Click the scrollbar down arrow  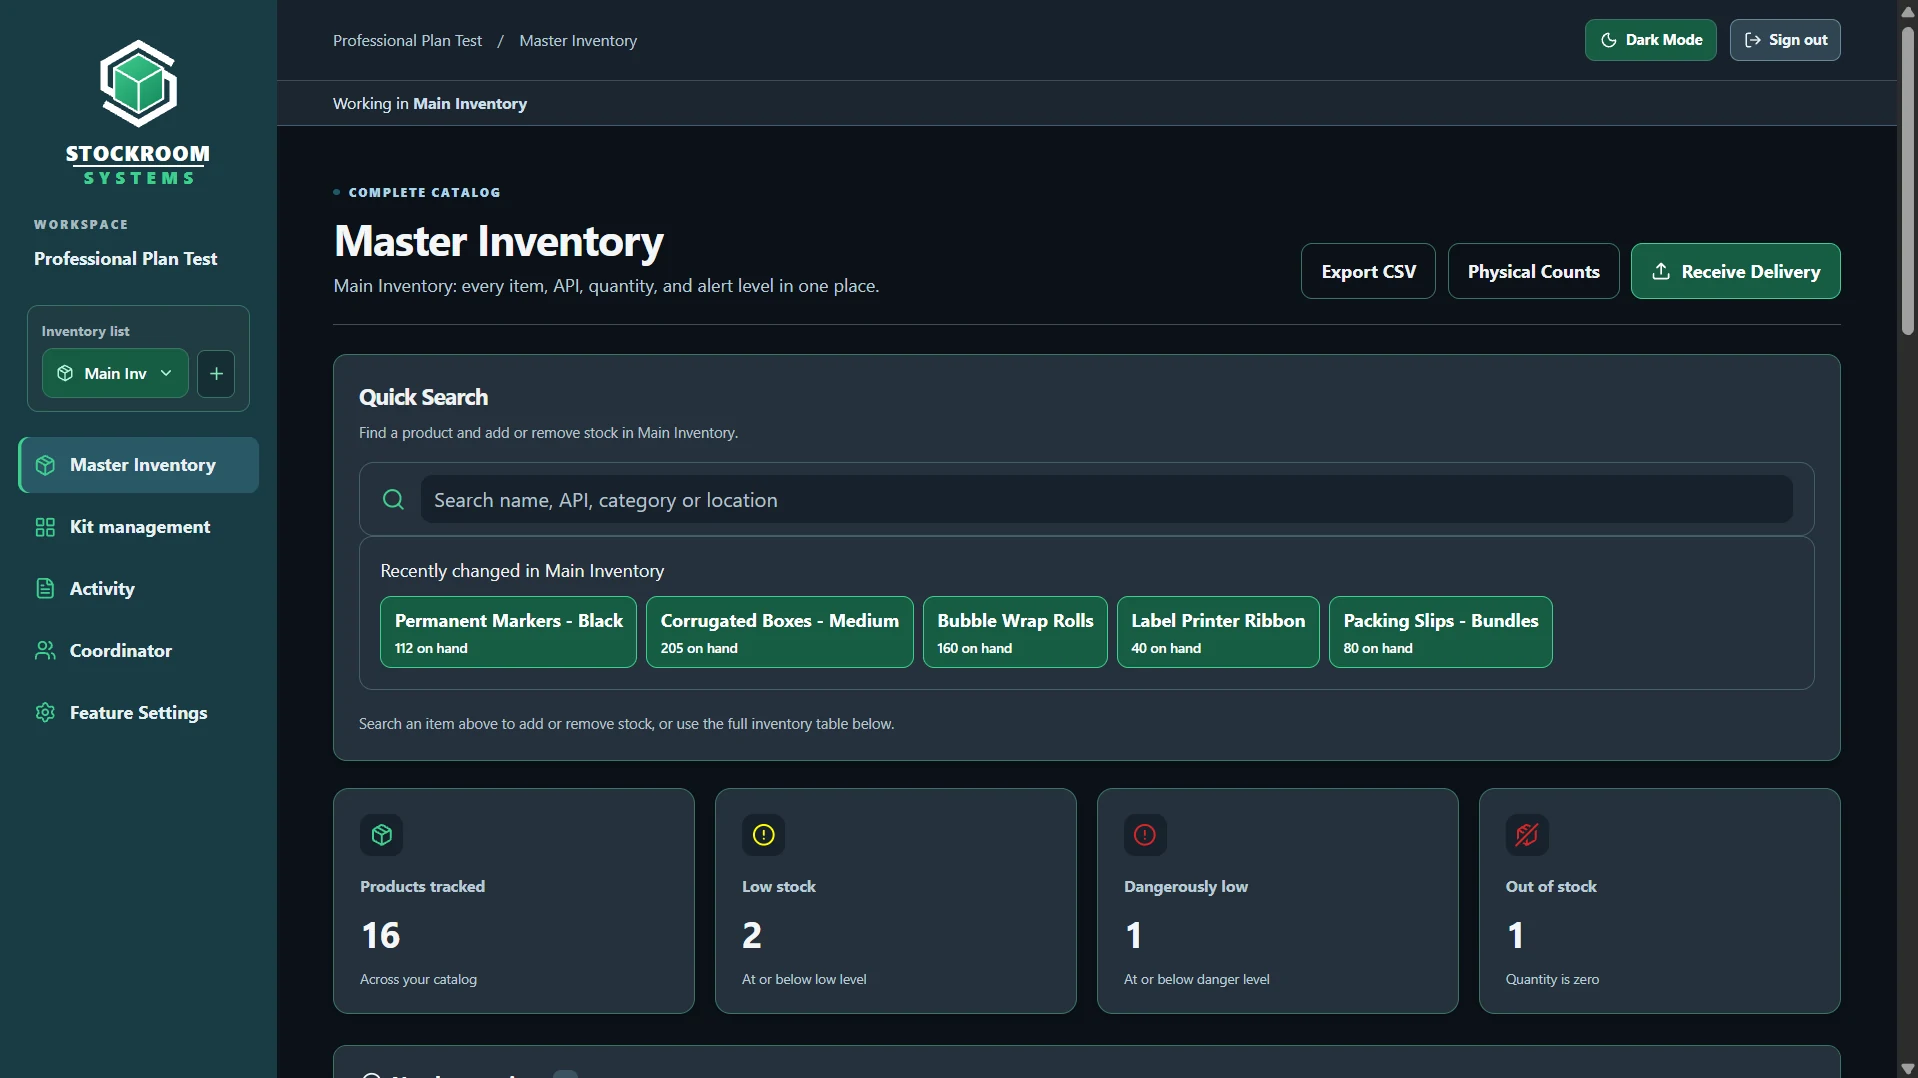[x=1908, y=1068]
